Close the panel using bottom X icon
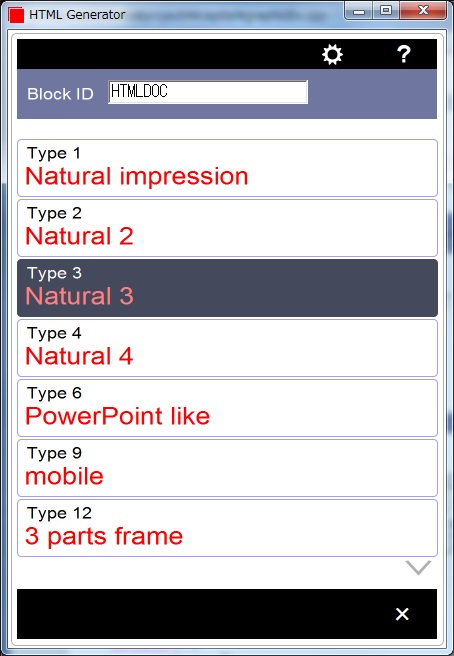This screenshot has height=656, width=454. coord(402,614)
